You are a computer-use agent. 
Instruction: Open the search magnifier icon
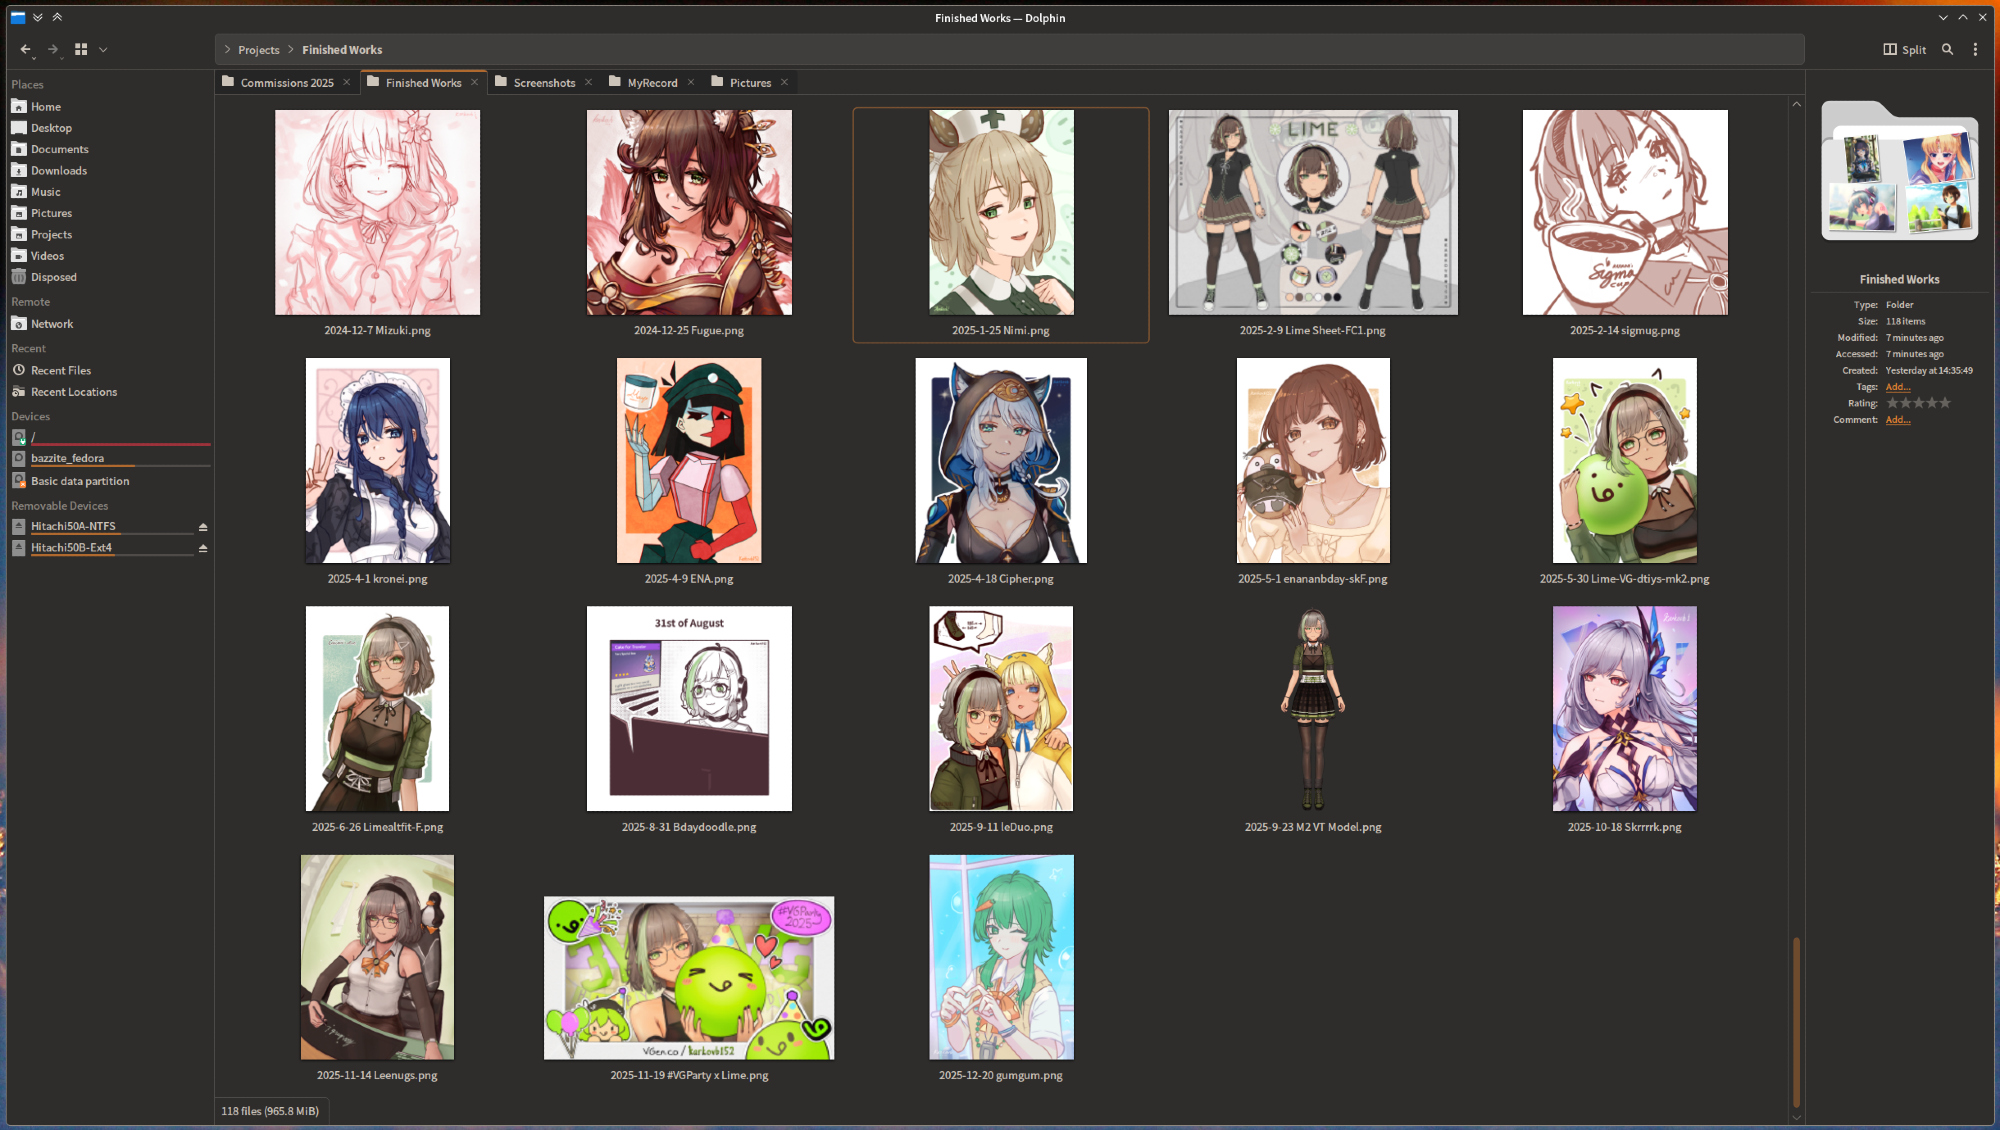(1947, 49)
